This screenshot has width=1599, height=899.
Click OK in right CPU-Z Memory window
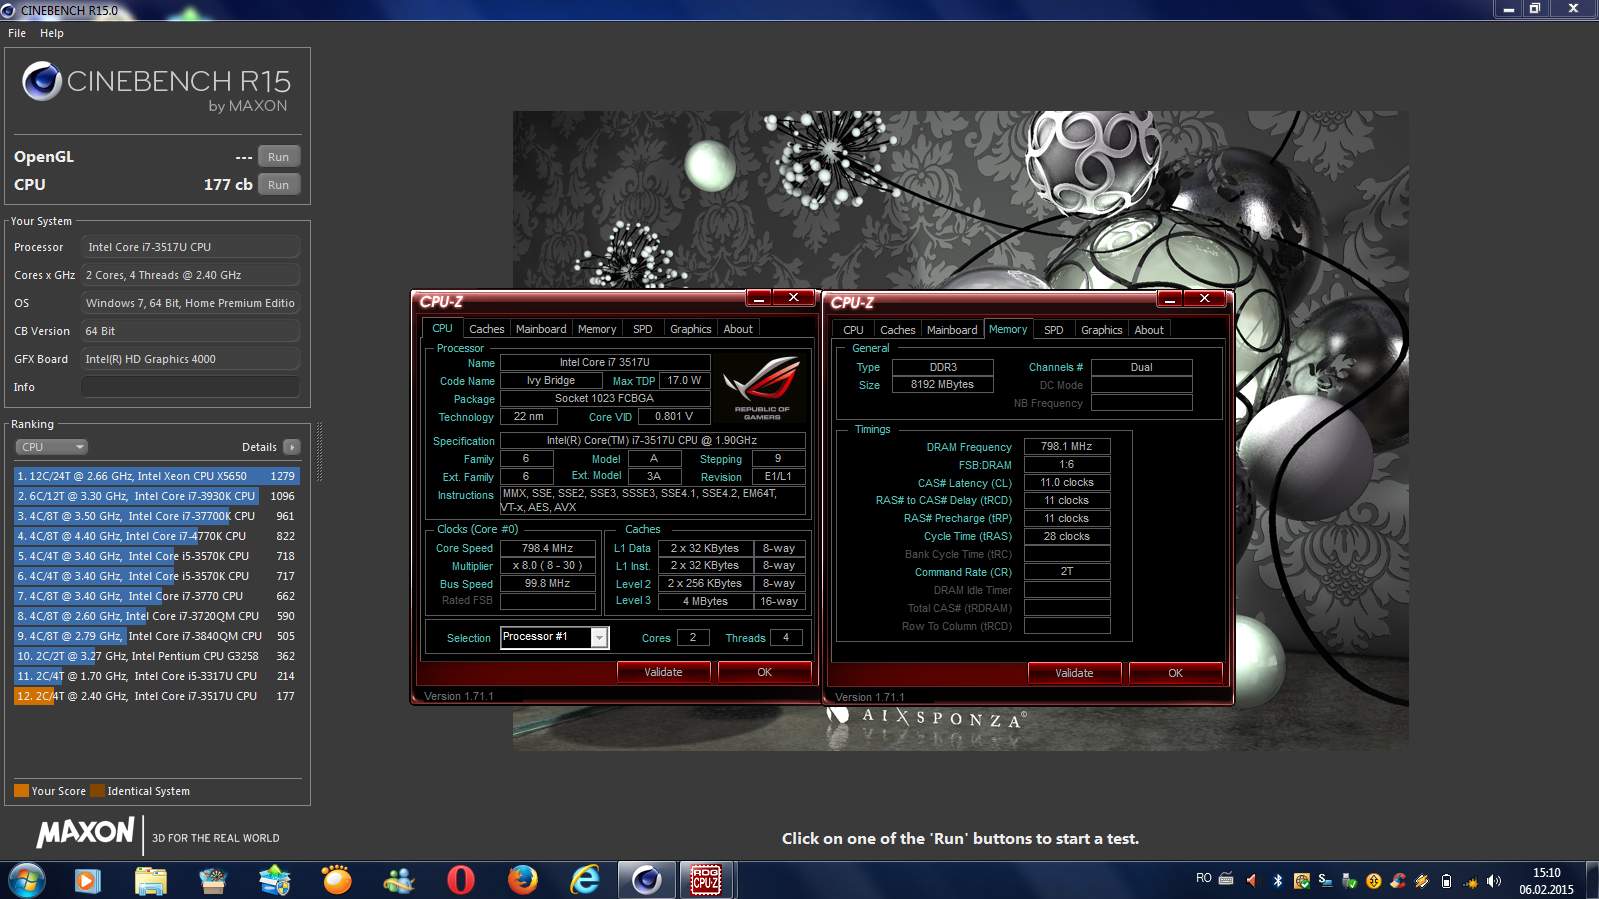(1176, 673)
